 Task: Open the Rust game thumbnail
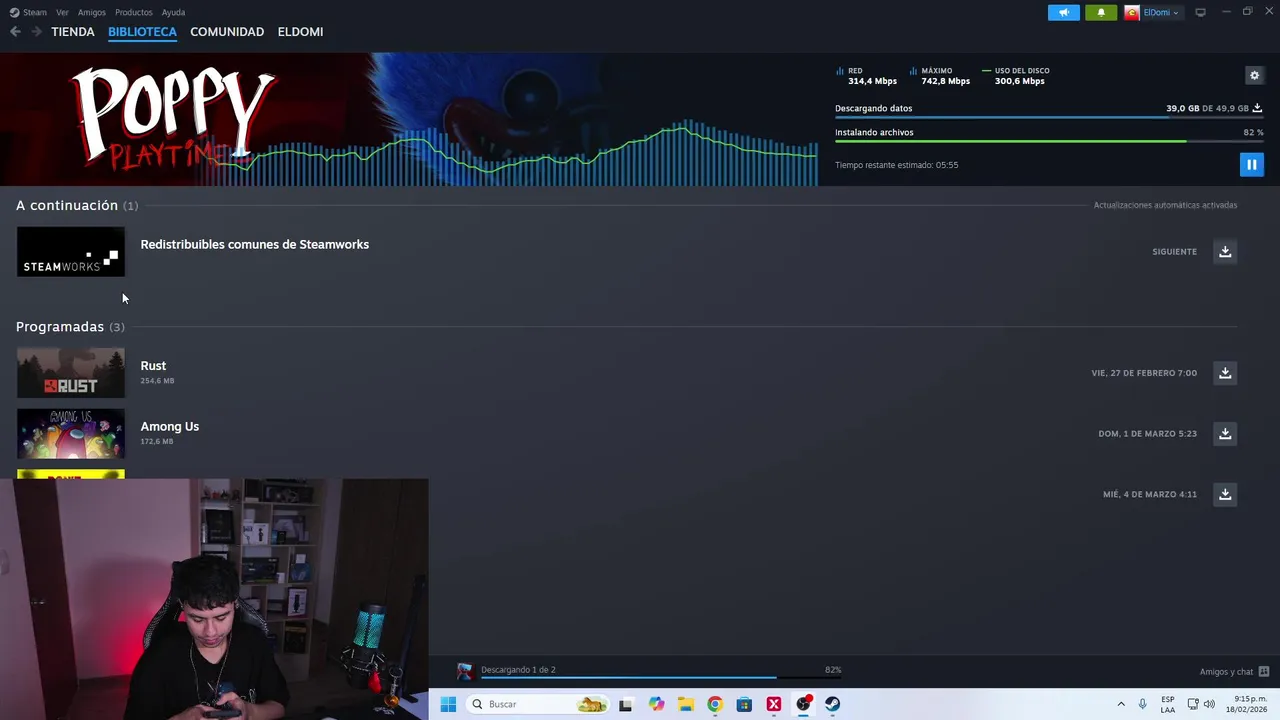(x=71, y=373)
